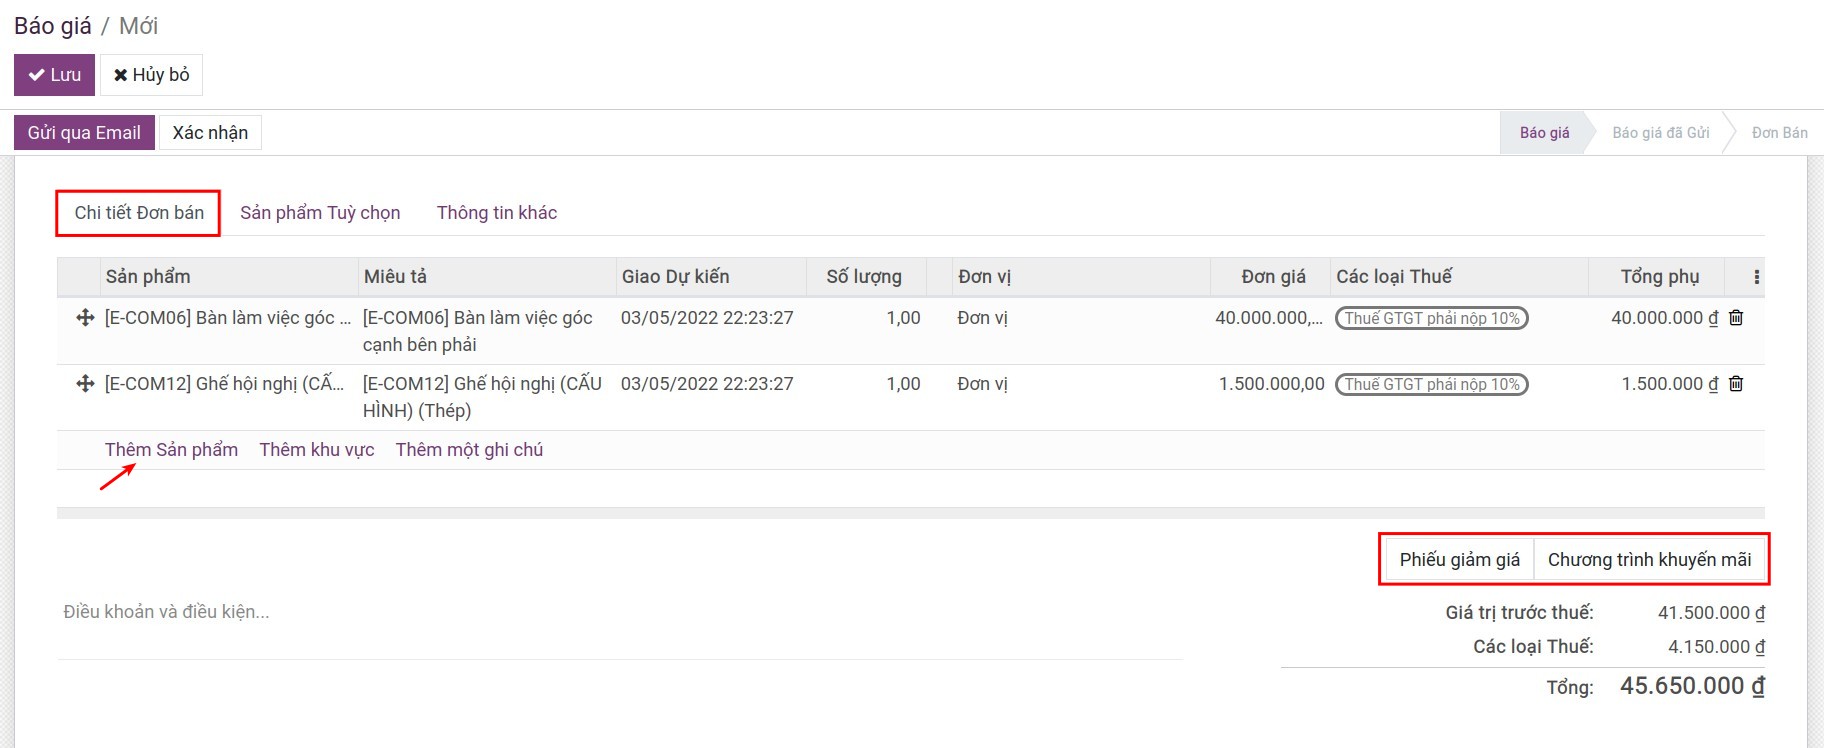1824x748 pixels.
Task: Click total 45.650.000 ₫
Action: (x=1692, y=686)
